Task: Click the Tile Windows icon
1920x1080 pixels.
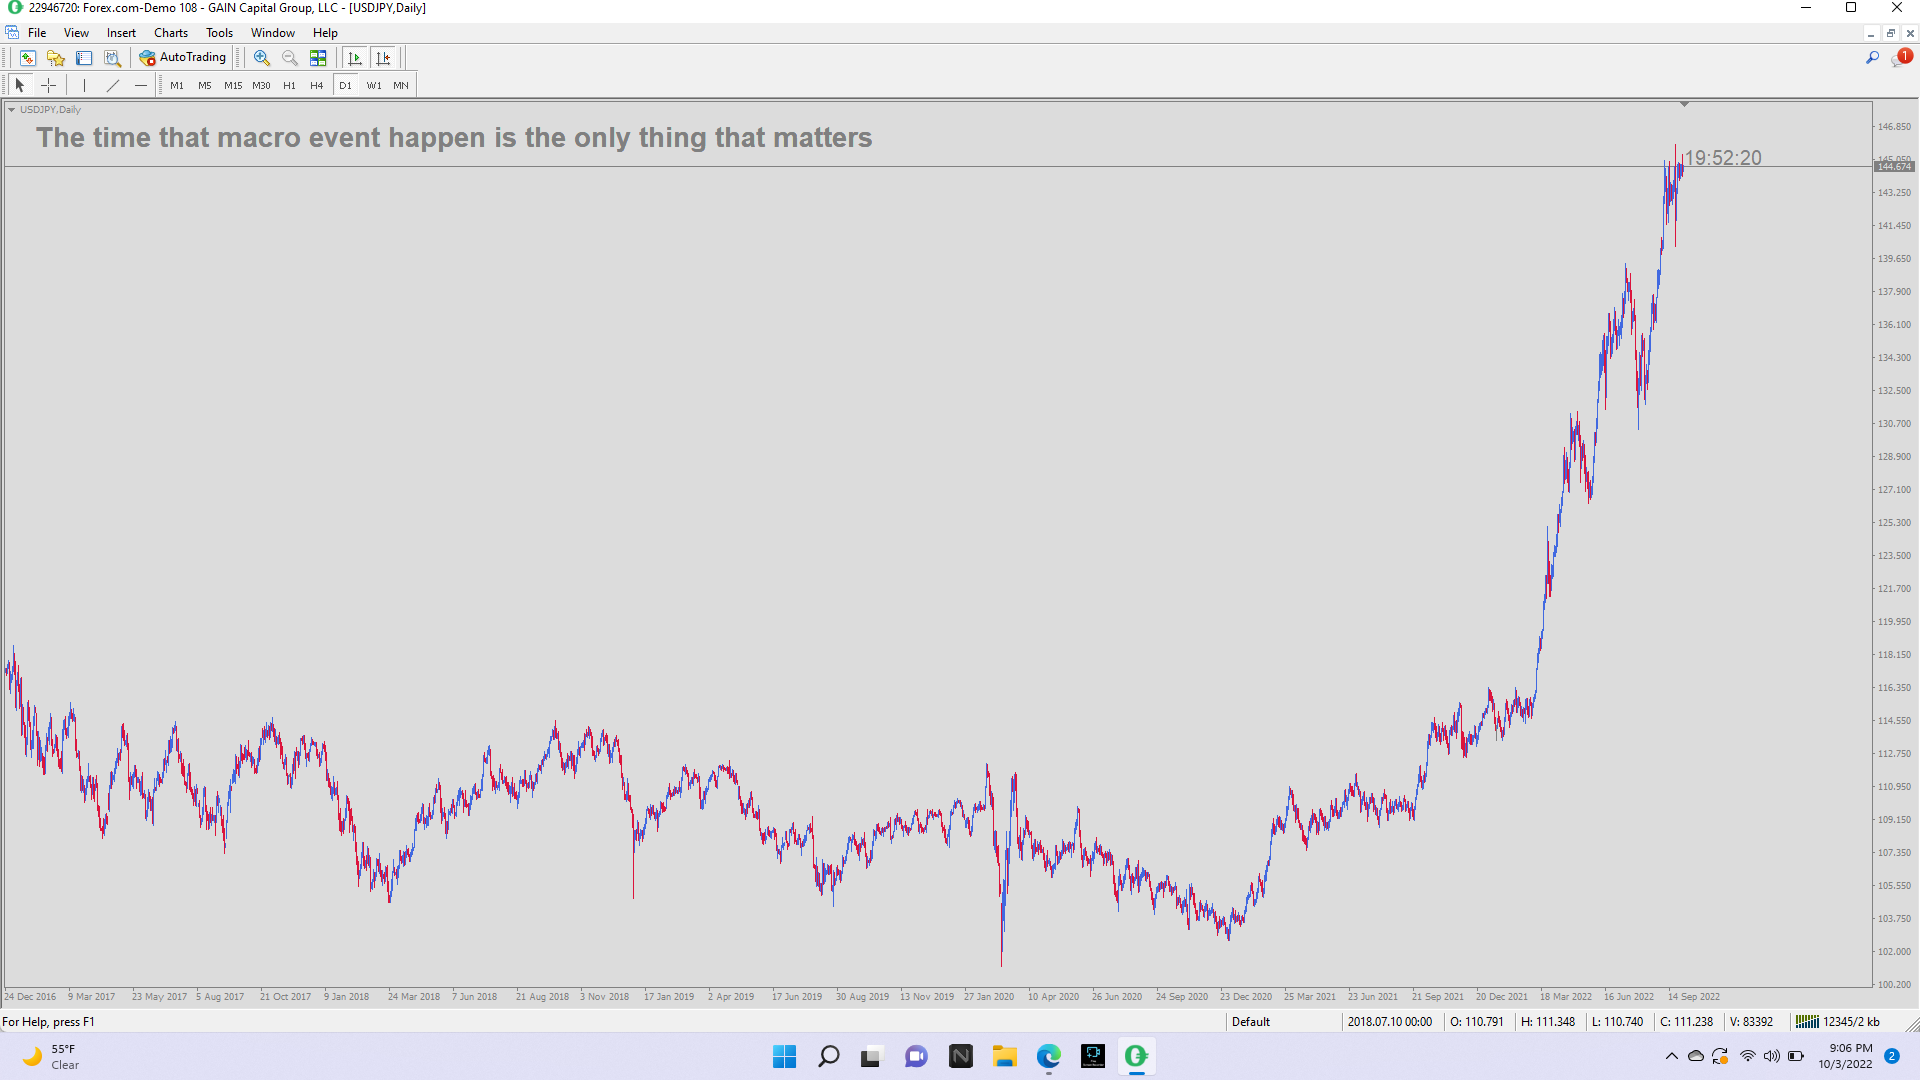Action: point(318,58)
